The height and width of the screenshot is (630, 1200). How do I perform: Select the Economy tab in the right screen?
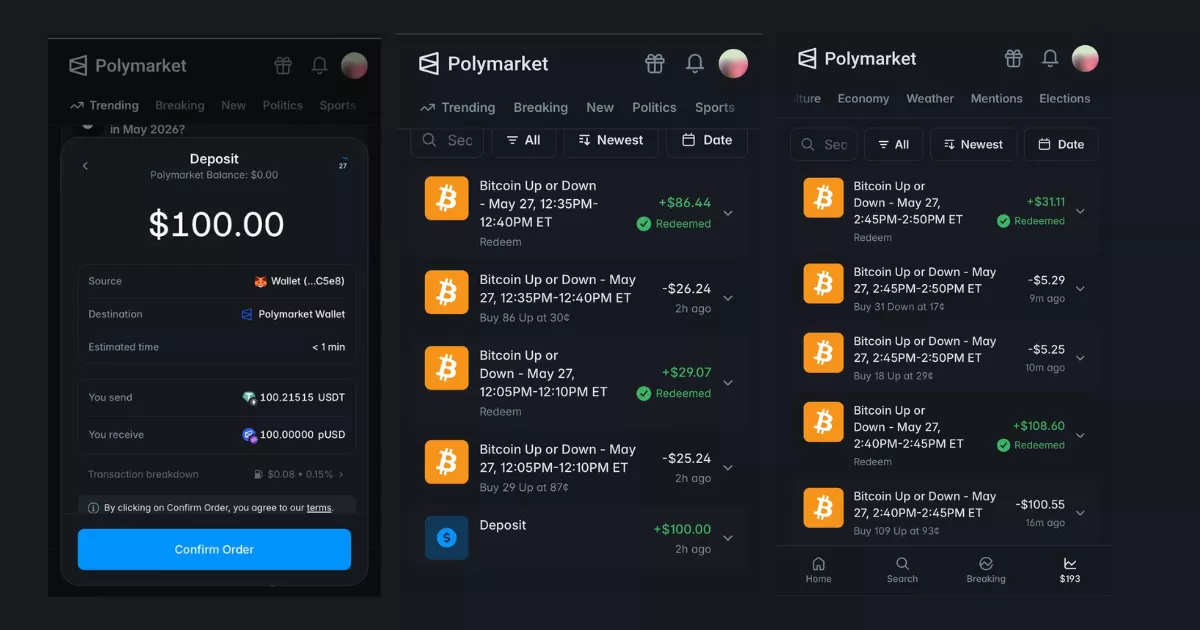[x=863, y=98]
